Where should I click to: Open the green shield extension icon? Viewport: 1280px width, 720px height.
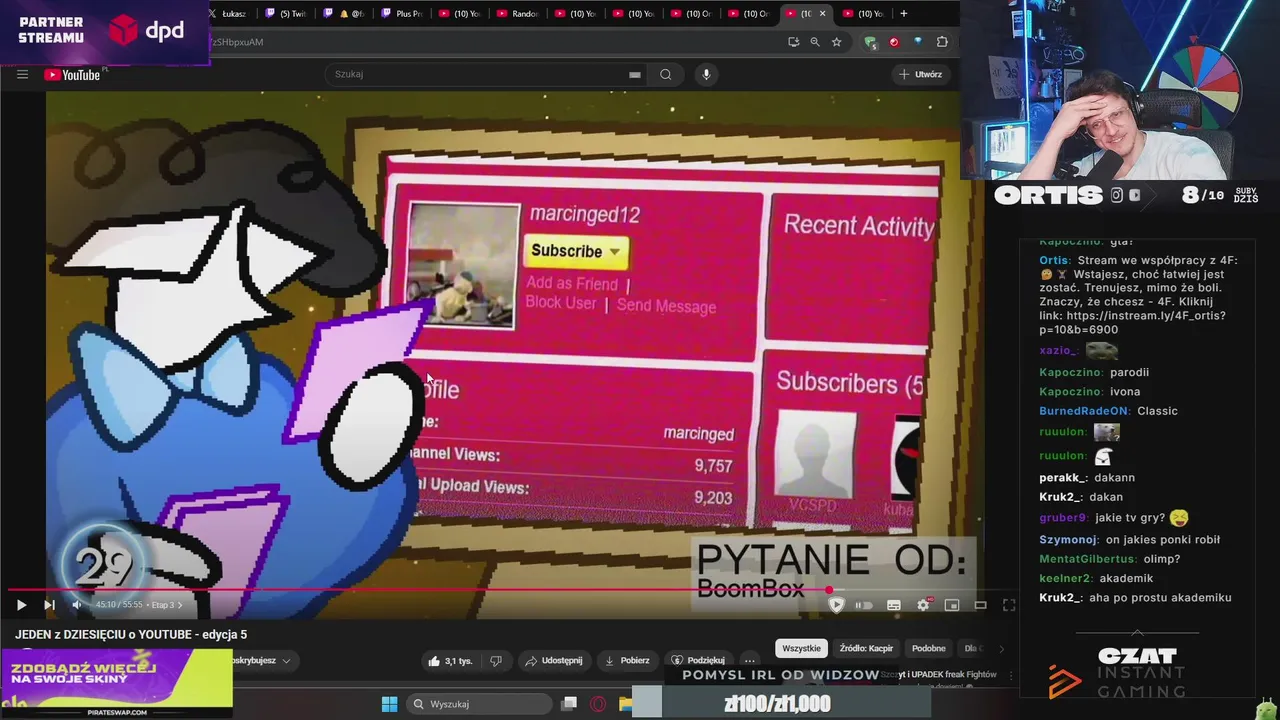coord(870,42)
